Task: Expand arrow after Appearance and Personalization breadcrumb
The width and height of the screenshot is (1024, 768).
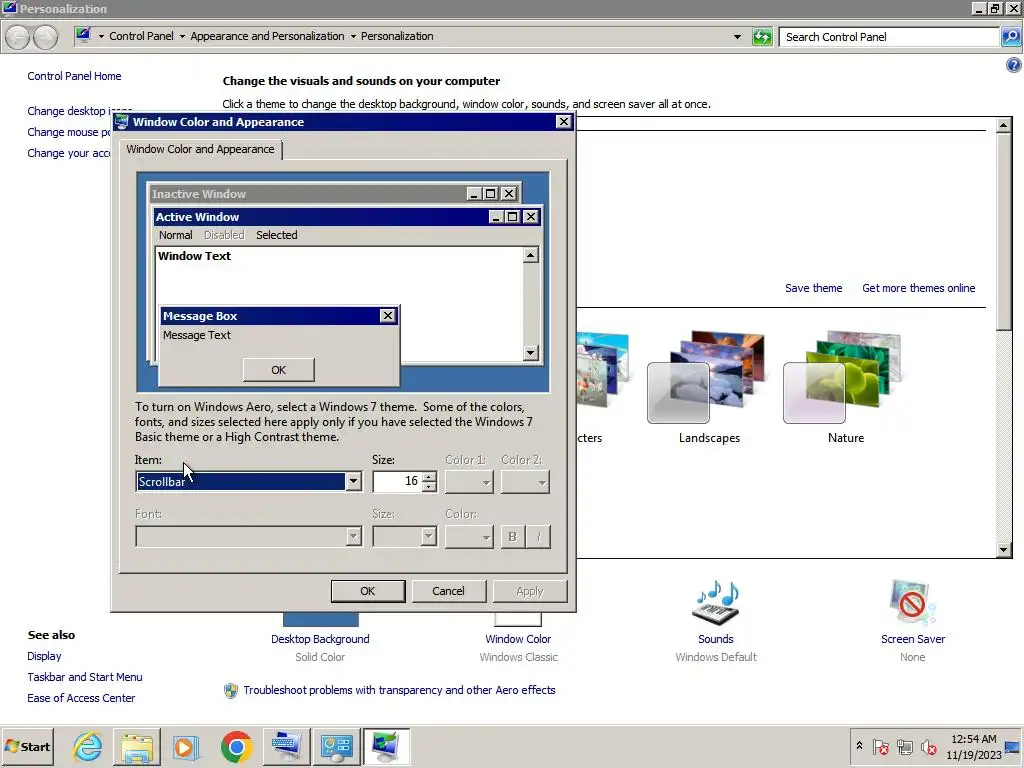Action: (353, 37)
